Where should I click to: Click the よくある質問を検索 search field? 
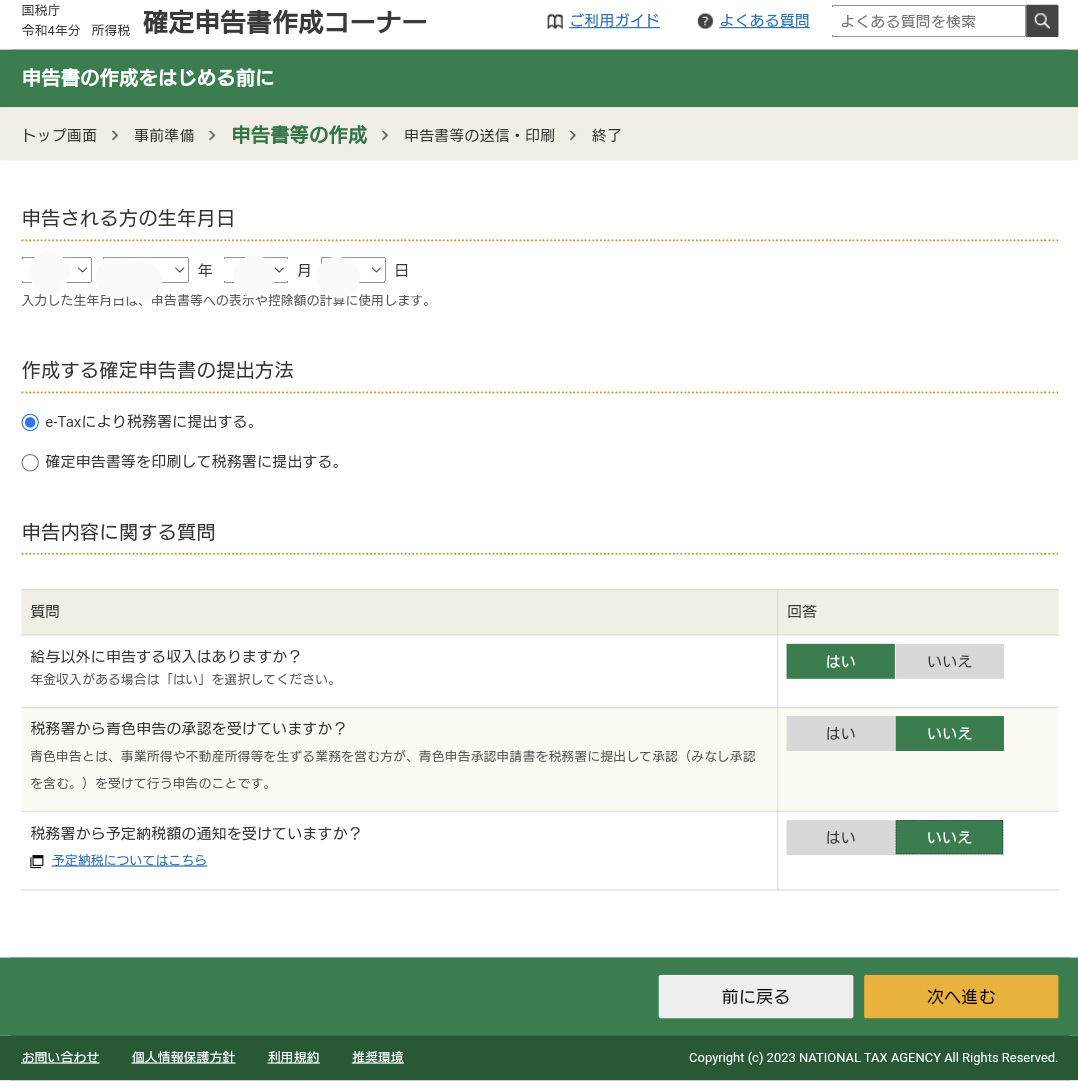(x=928, y=21)
